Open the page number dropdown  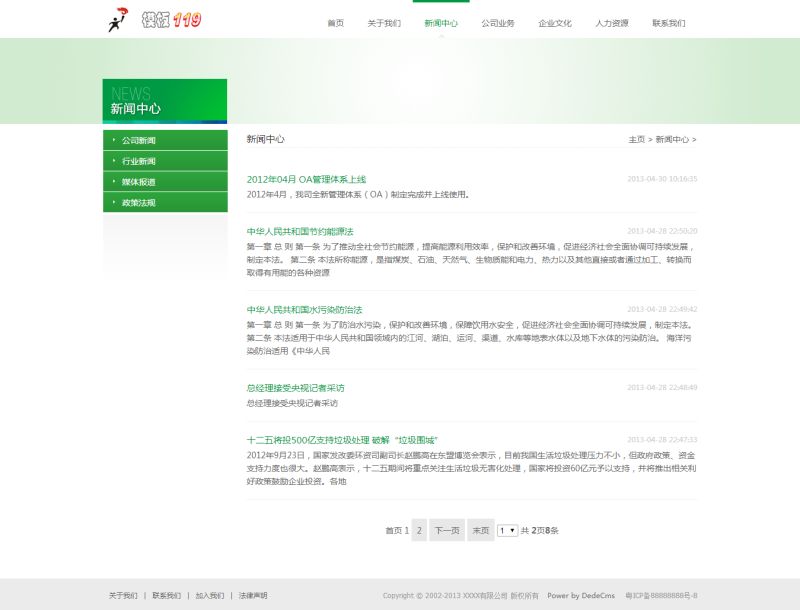point(508,530)
